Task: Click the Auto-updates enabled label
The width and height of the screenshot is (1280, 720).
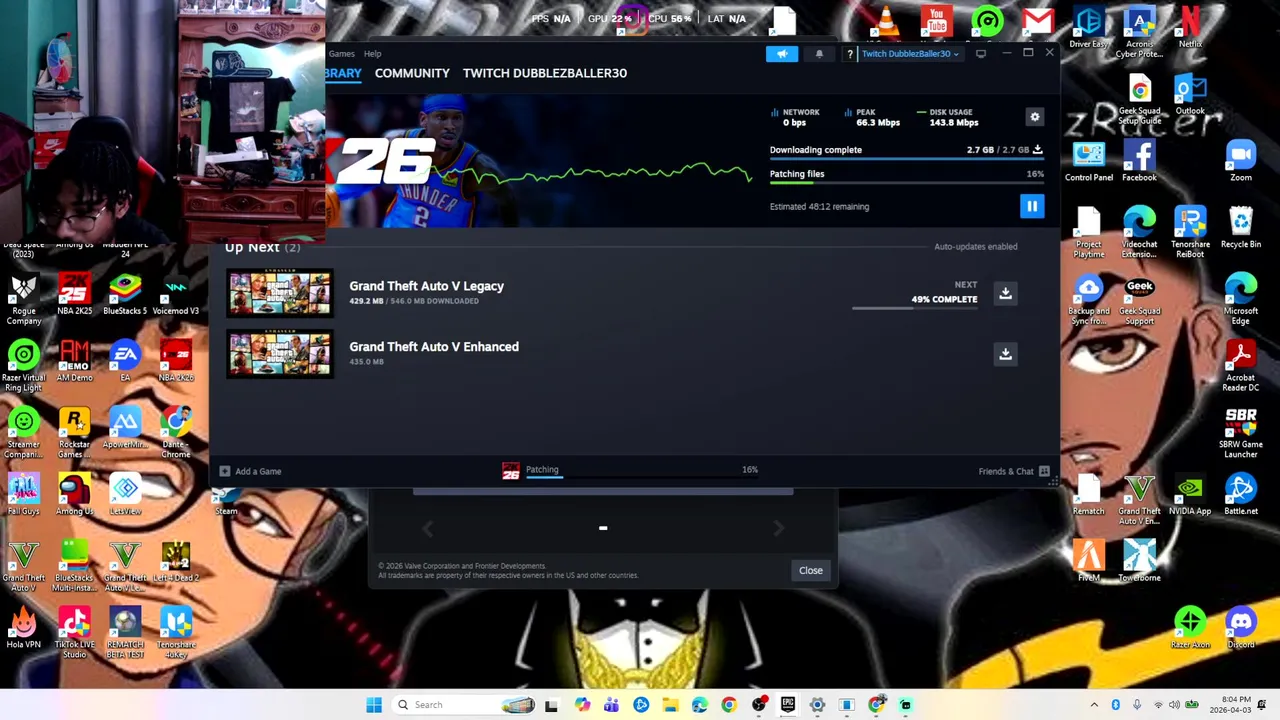Action: [x=975, y=246]
